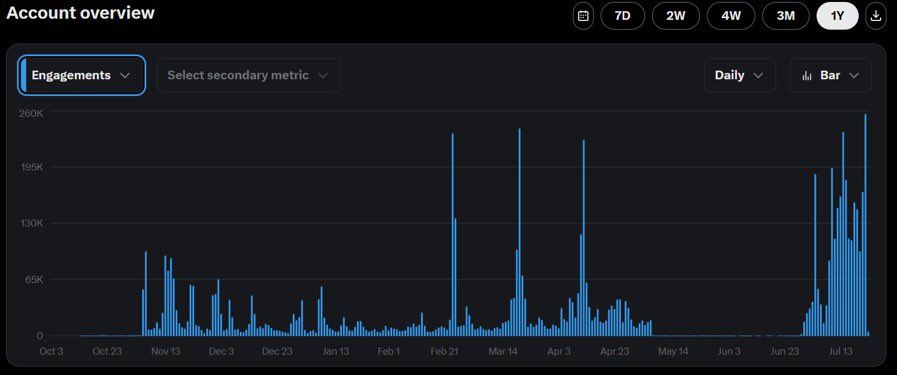Viewport: 897px width, 375px height.
Task: Click the Apr 23 x-axis label
Action: tap(614, 351)
